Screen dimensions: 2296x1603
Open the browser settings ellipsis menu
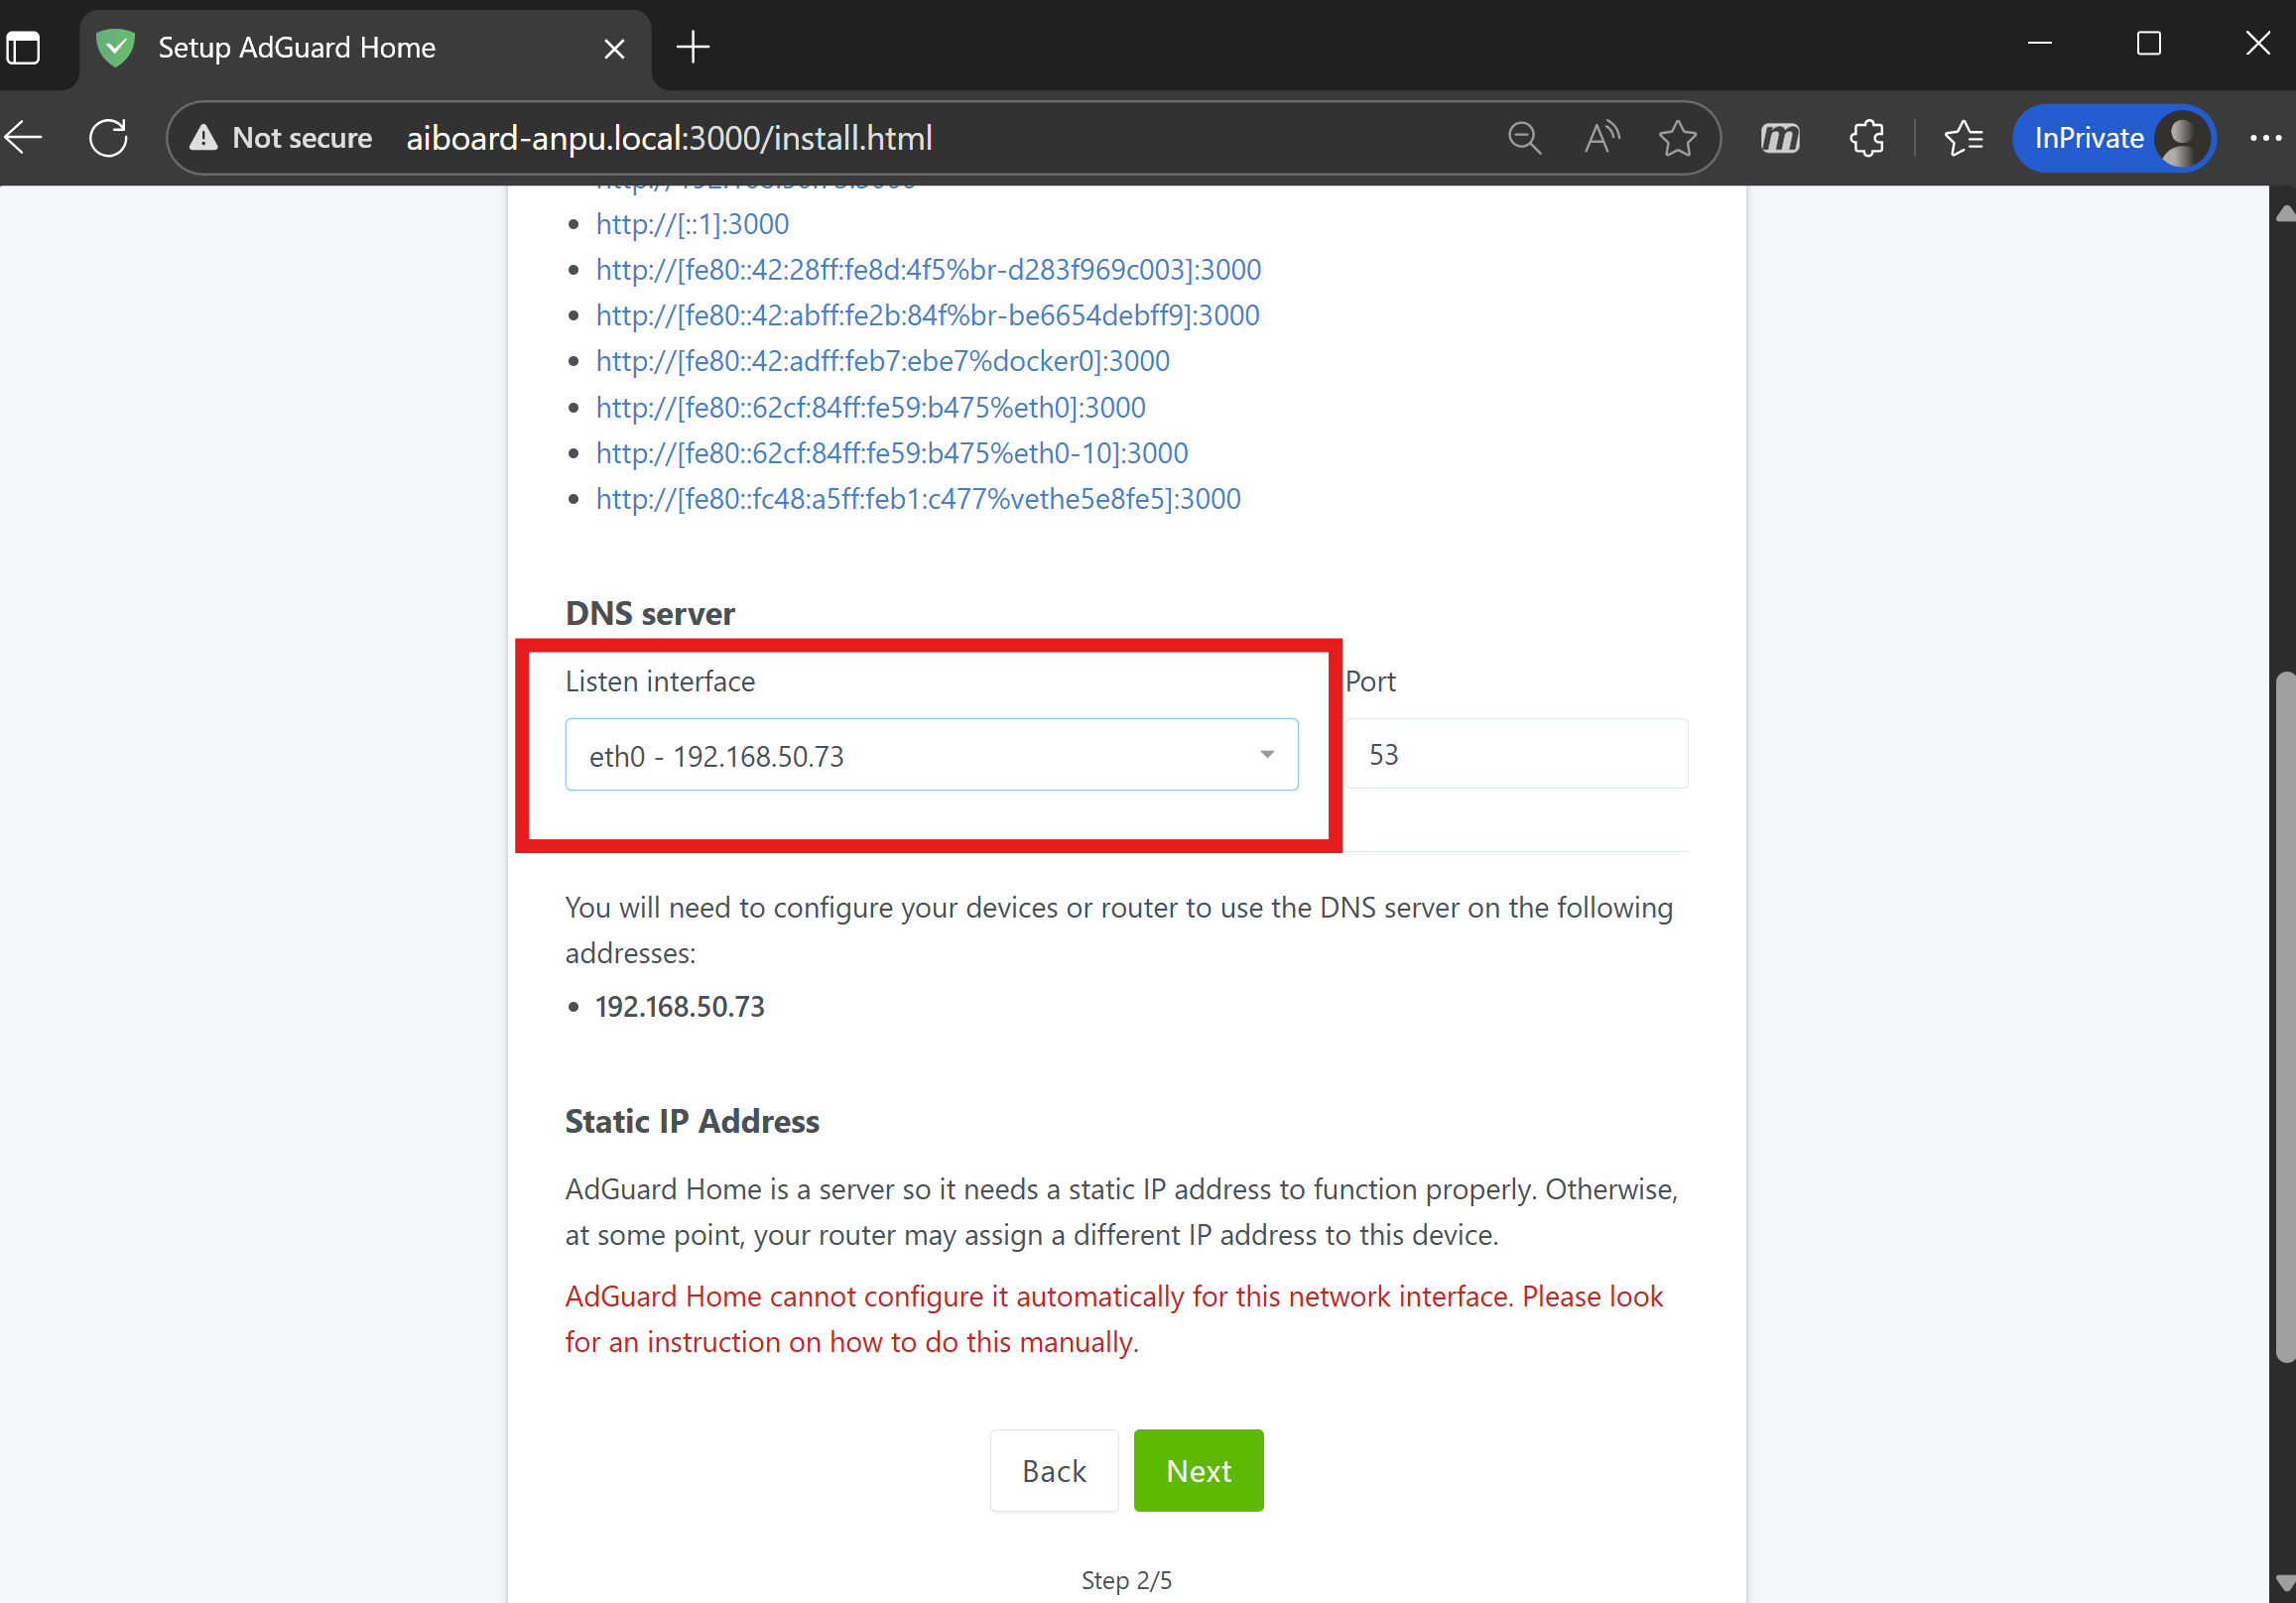point(2265,138)
